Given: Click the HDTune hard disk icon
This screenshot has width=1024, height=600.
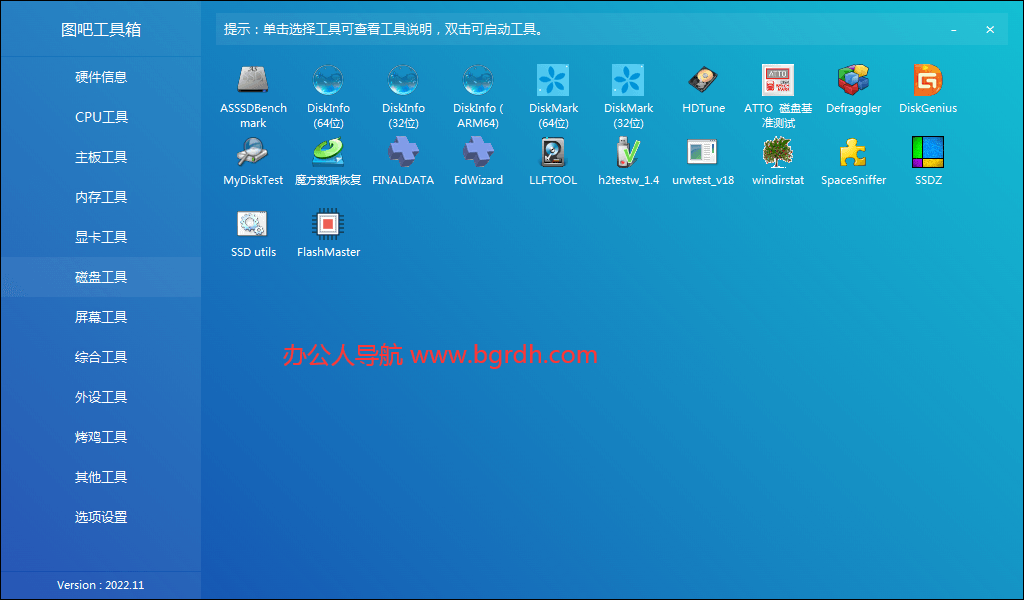Looking at the screenshot, I should pyautogui.click(x=703, y=80).
